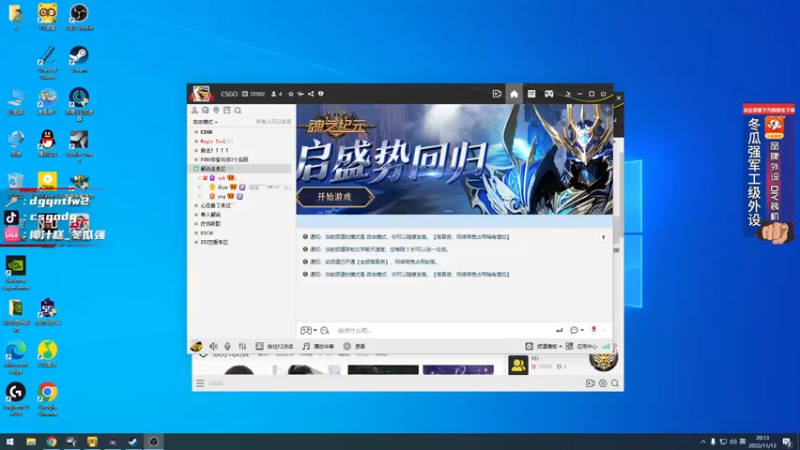Click the hold F2 to speak button
The width and height of the screenshot is (800, 450).
click(x=274, y=346)
